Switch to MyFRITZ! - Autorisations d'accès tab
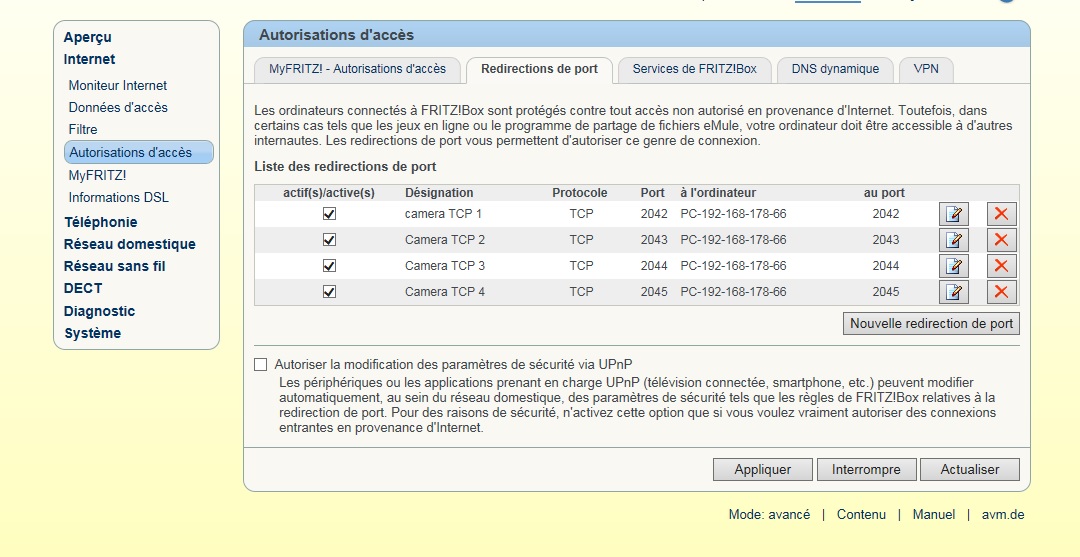1080x557 pixels. click(357, 69)
